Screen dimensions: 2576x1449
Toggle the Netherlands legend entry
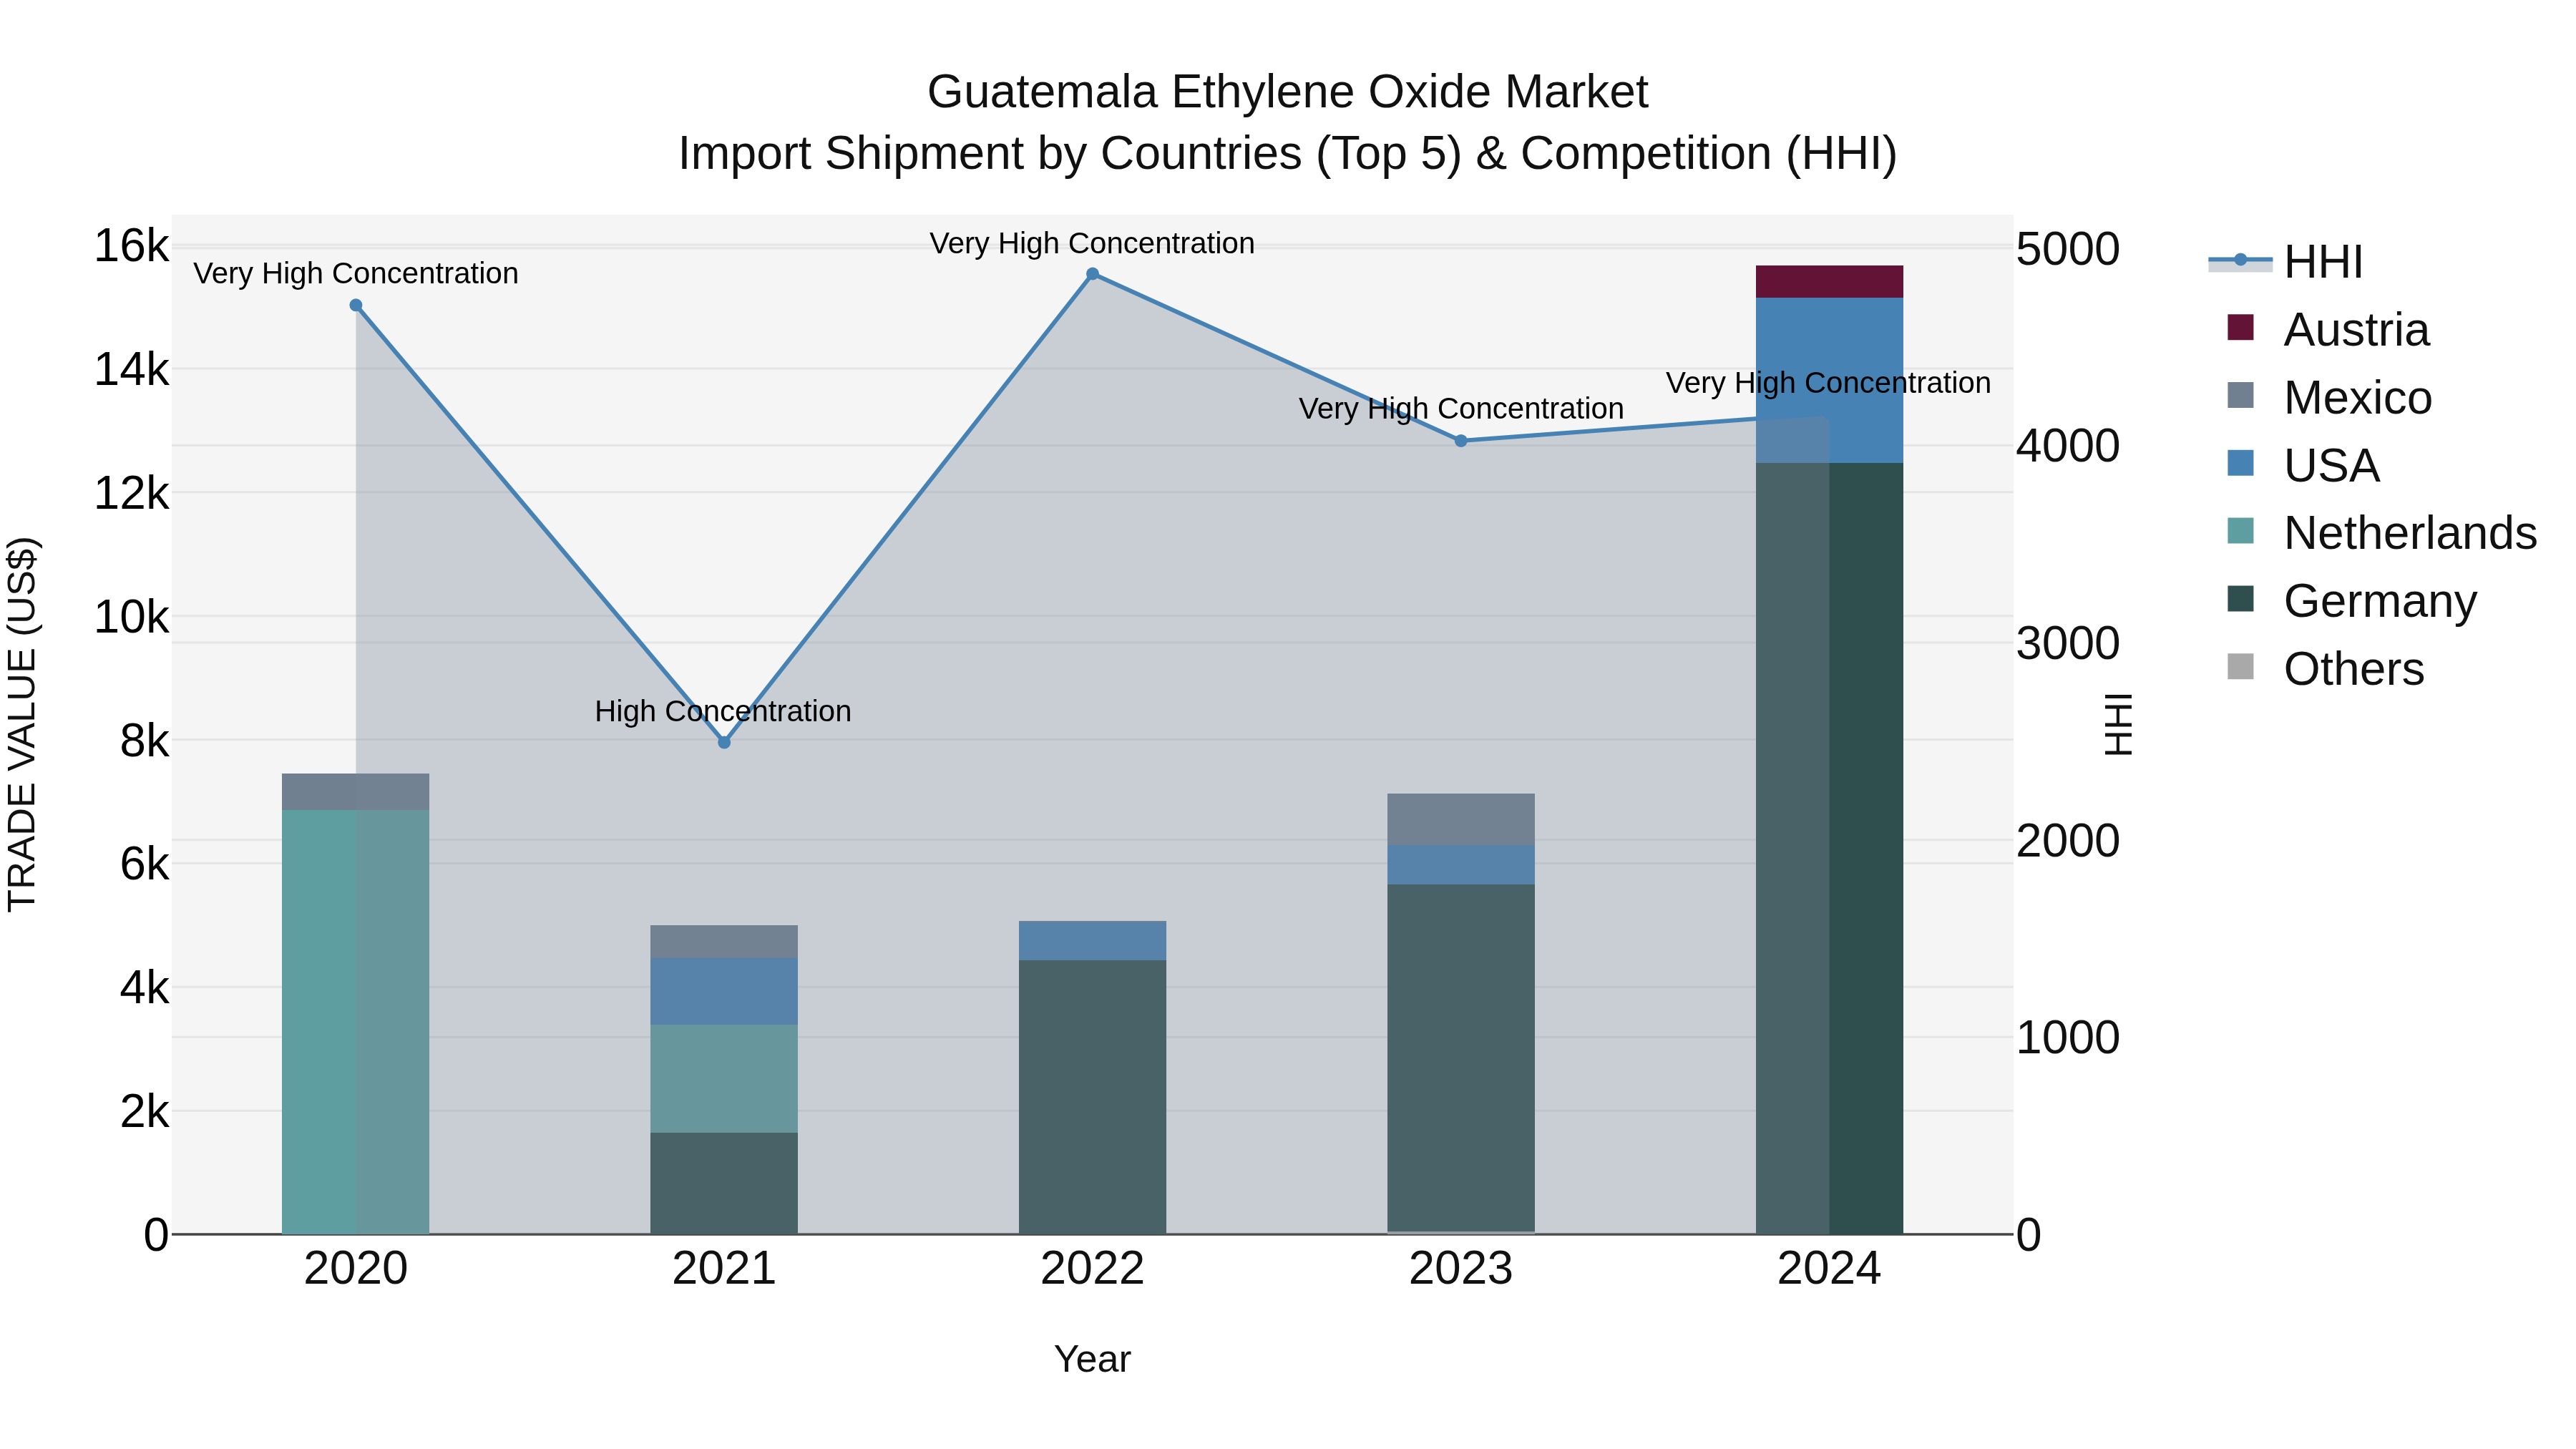[2382, 533]
